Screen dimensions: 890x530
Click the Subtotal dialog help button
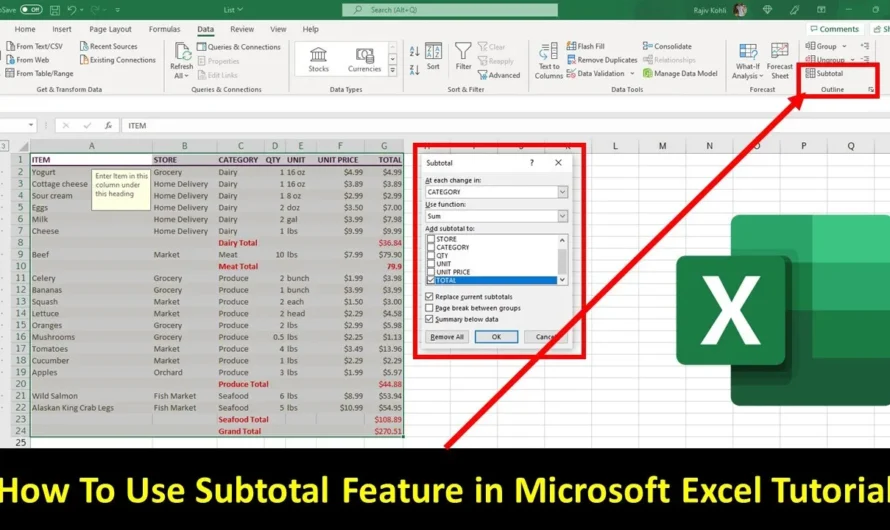point(532,163)
